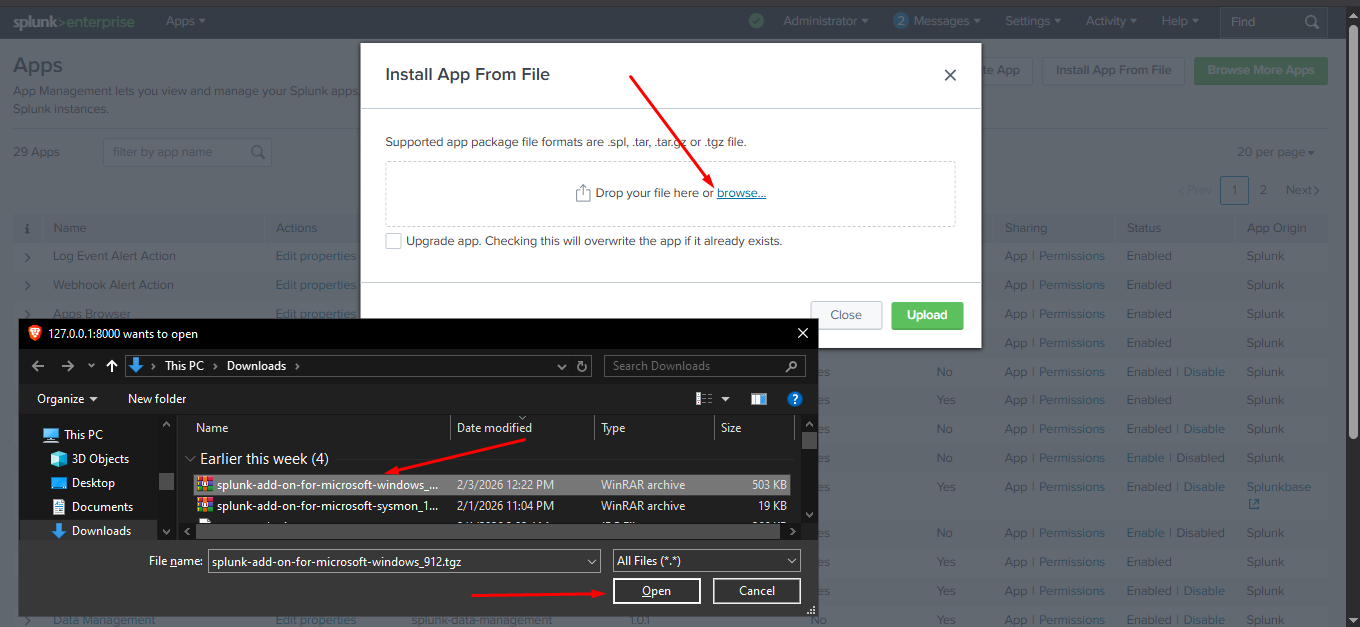This screenshot has height=627, width=1360.
Task: Select the splunk-add-on-for-microsoft-windows archive file
Action: [492, 485]
